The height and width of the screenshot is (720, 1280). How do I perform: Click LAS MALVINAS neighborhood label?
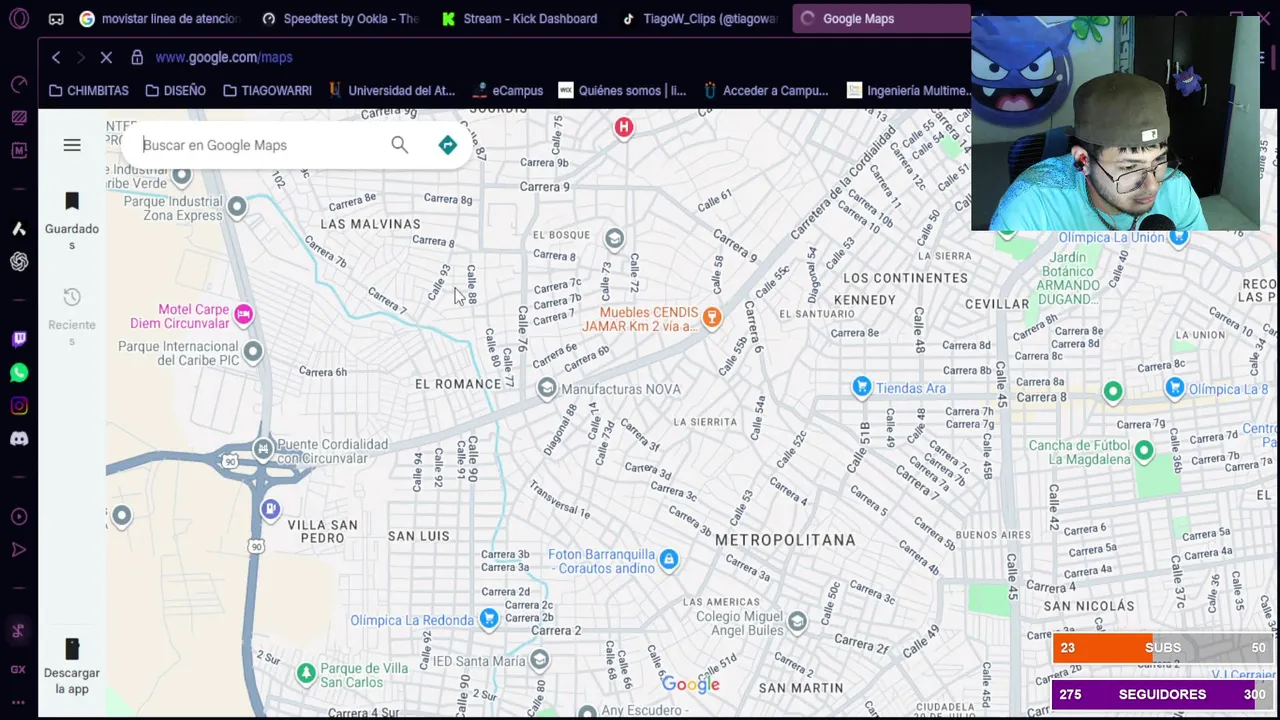(x=370, y=224)
